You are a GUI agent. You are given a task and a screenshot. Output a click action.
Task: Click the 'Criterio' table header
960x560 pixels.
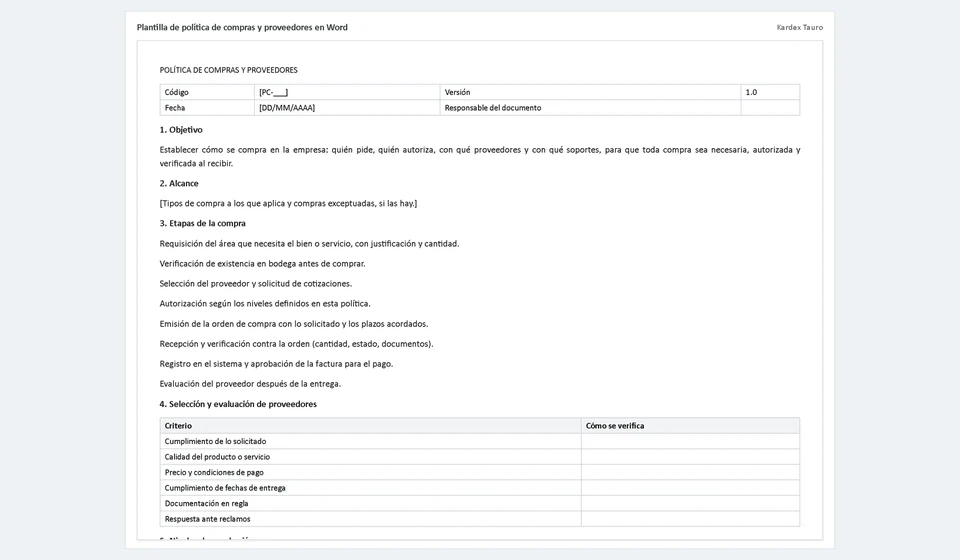click(370, 426)
